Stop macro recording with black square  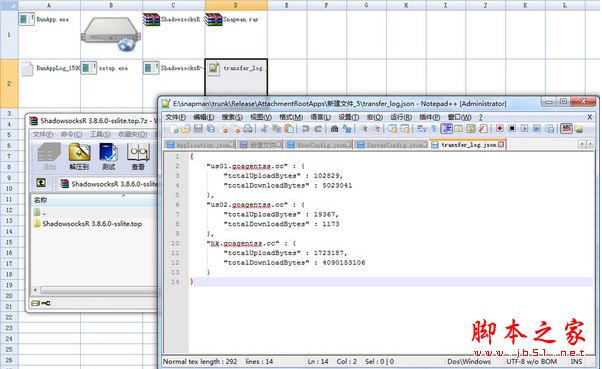point(512,128)
